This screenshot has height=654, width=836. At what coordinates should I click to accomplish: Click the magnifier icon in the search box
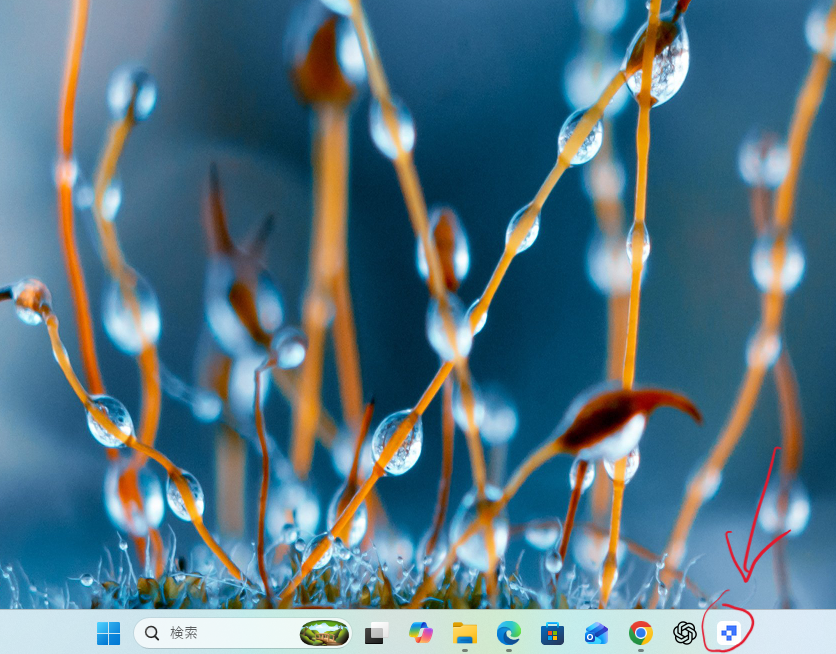tap(152, 633)
